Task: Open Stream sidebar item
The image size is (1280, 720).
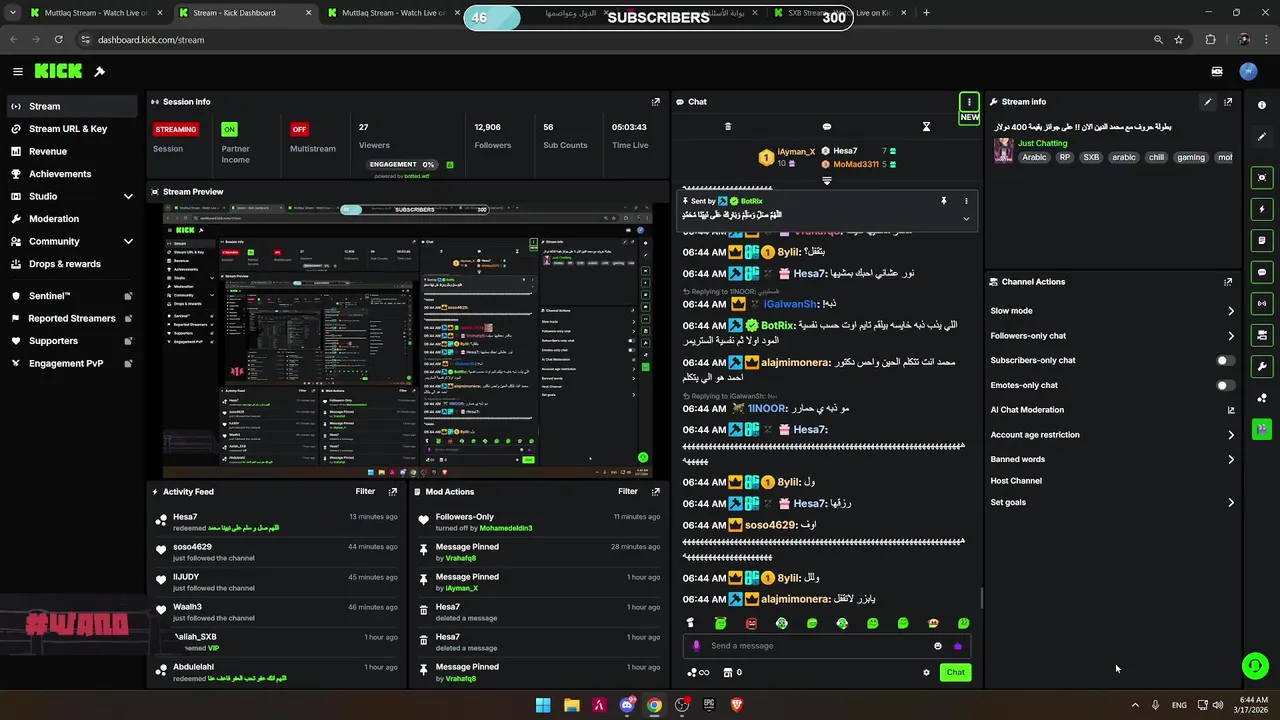Action: (71, 106)
